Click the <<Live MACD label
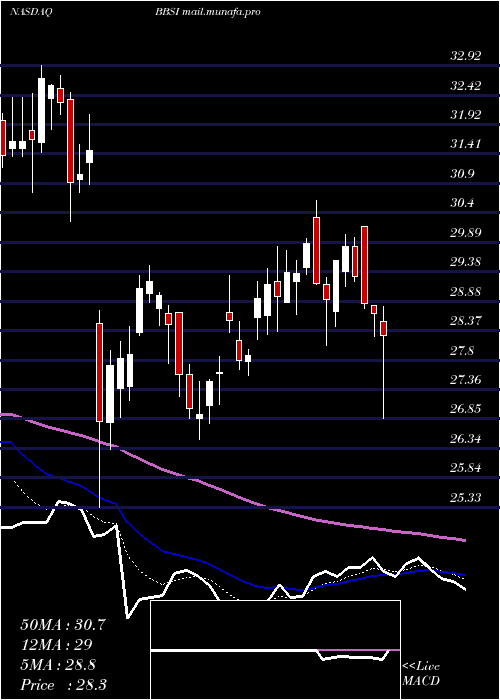 421,673
